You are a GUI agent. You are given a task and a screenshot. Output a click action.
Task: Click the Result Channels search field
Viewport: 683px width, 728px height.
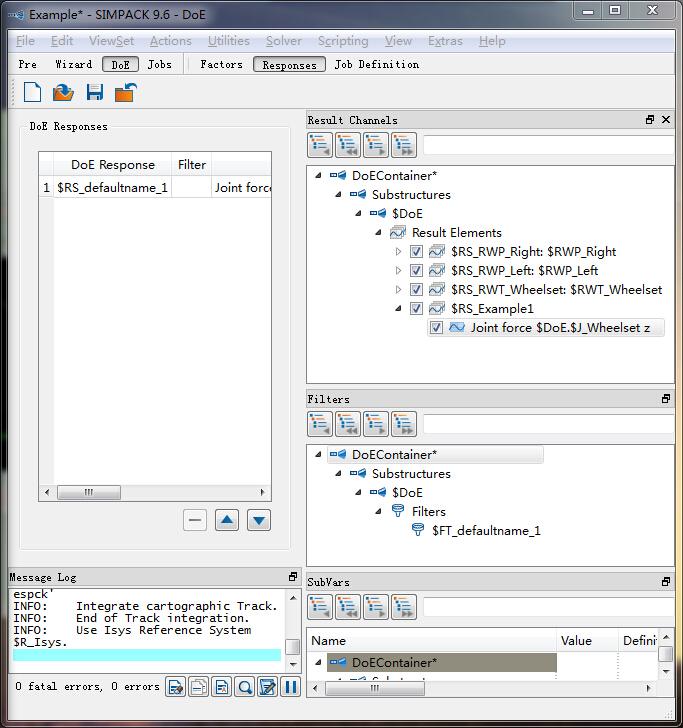coord(548,145)
